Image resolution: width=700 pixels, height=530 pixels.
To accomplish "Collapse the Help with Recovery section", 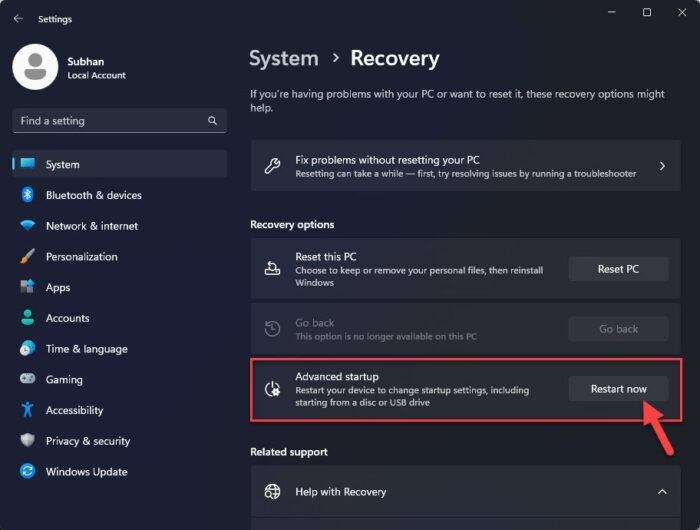I will tap(662, 492).
